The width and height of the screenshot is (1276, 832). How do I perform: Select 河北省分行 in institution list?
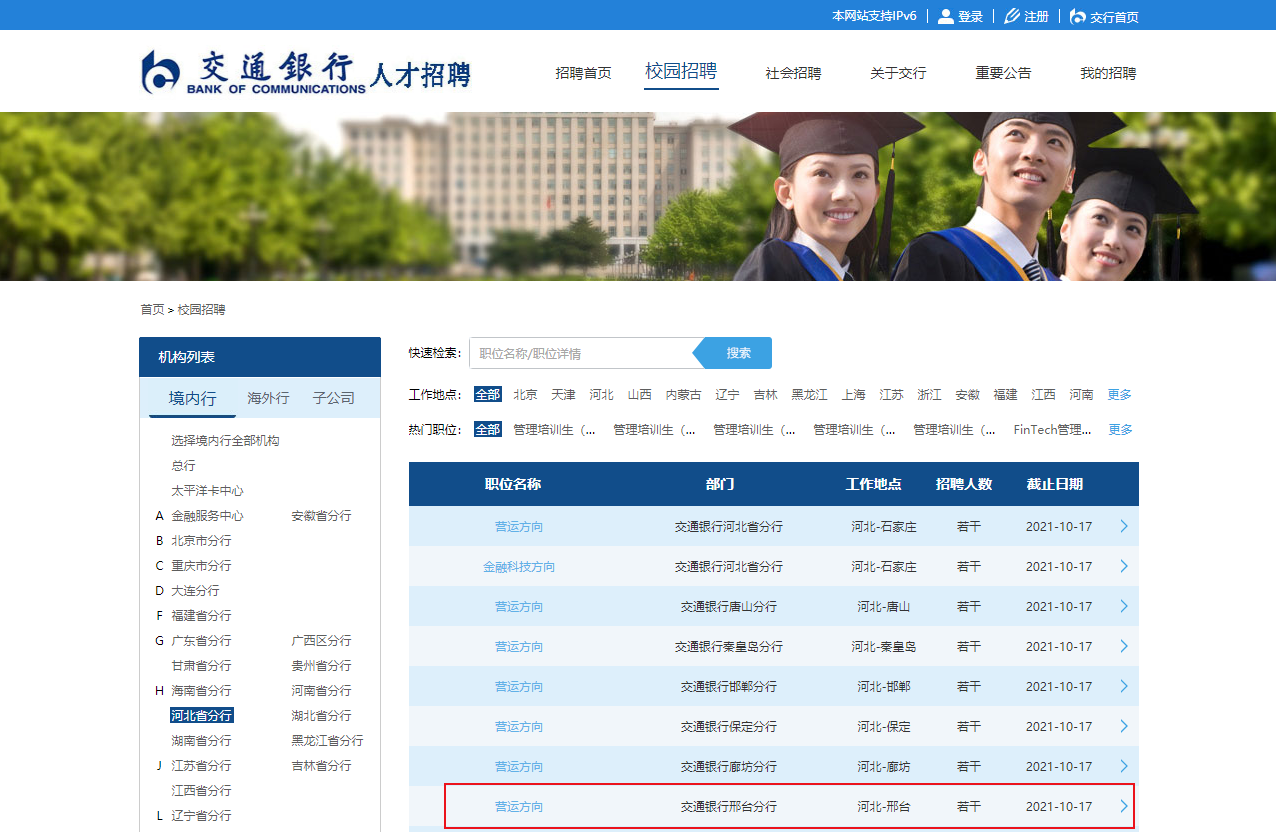201,716
